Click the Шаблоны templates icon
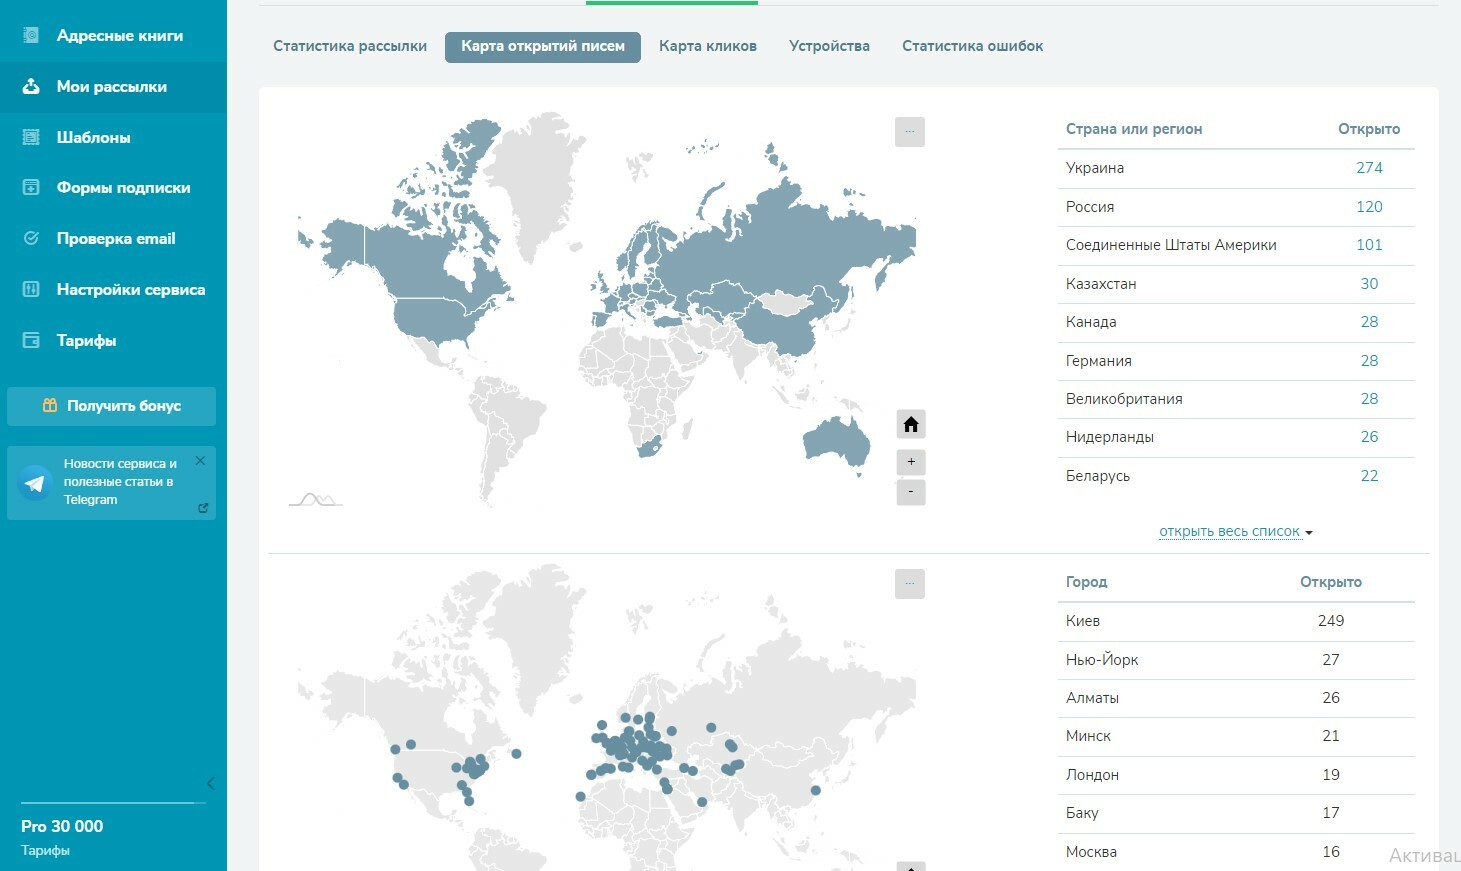Viewport: 1461px width, 871px height. pos(31,137)
